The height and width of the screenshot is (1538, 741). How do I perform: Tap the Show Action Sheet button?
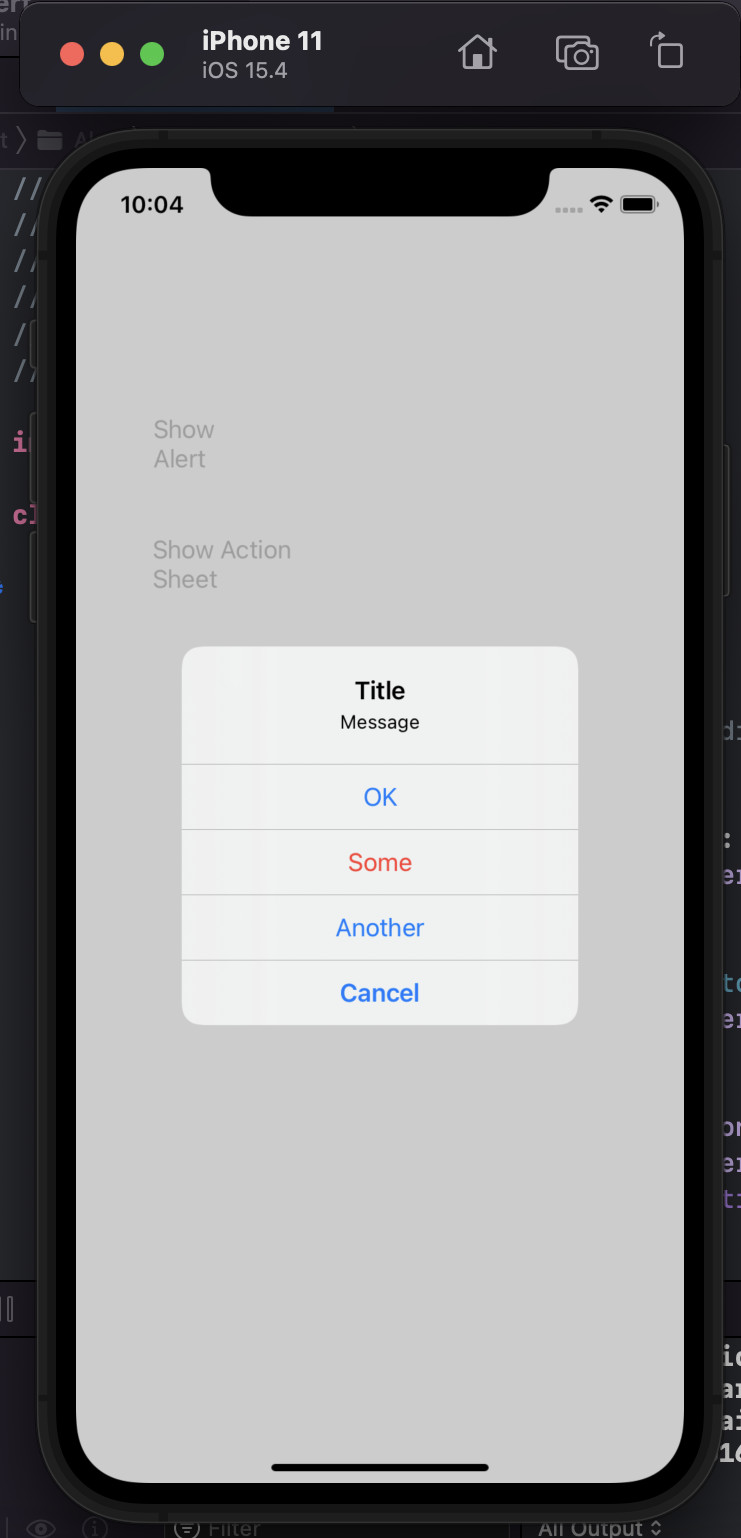[222, 564]
